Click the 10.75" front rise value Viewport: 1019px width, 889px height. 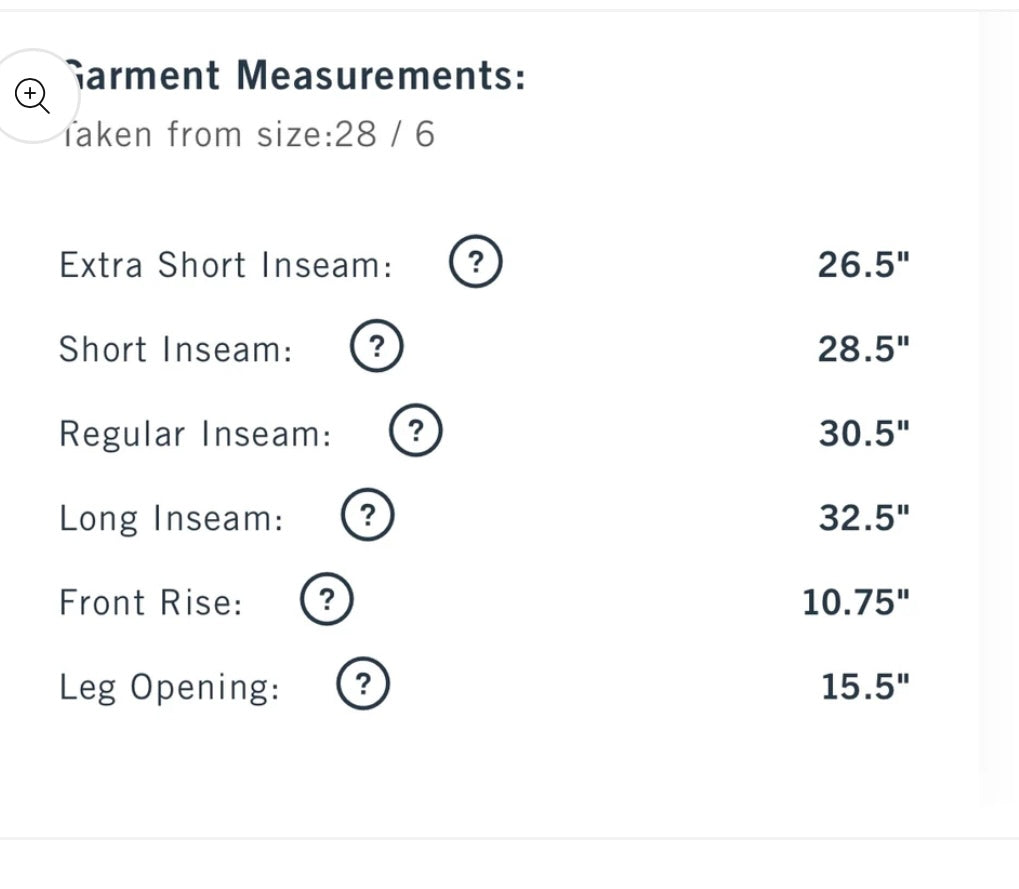pyautogui.click(x=856, y=603)
